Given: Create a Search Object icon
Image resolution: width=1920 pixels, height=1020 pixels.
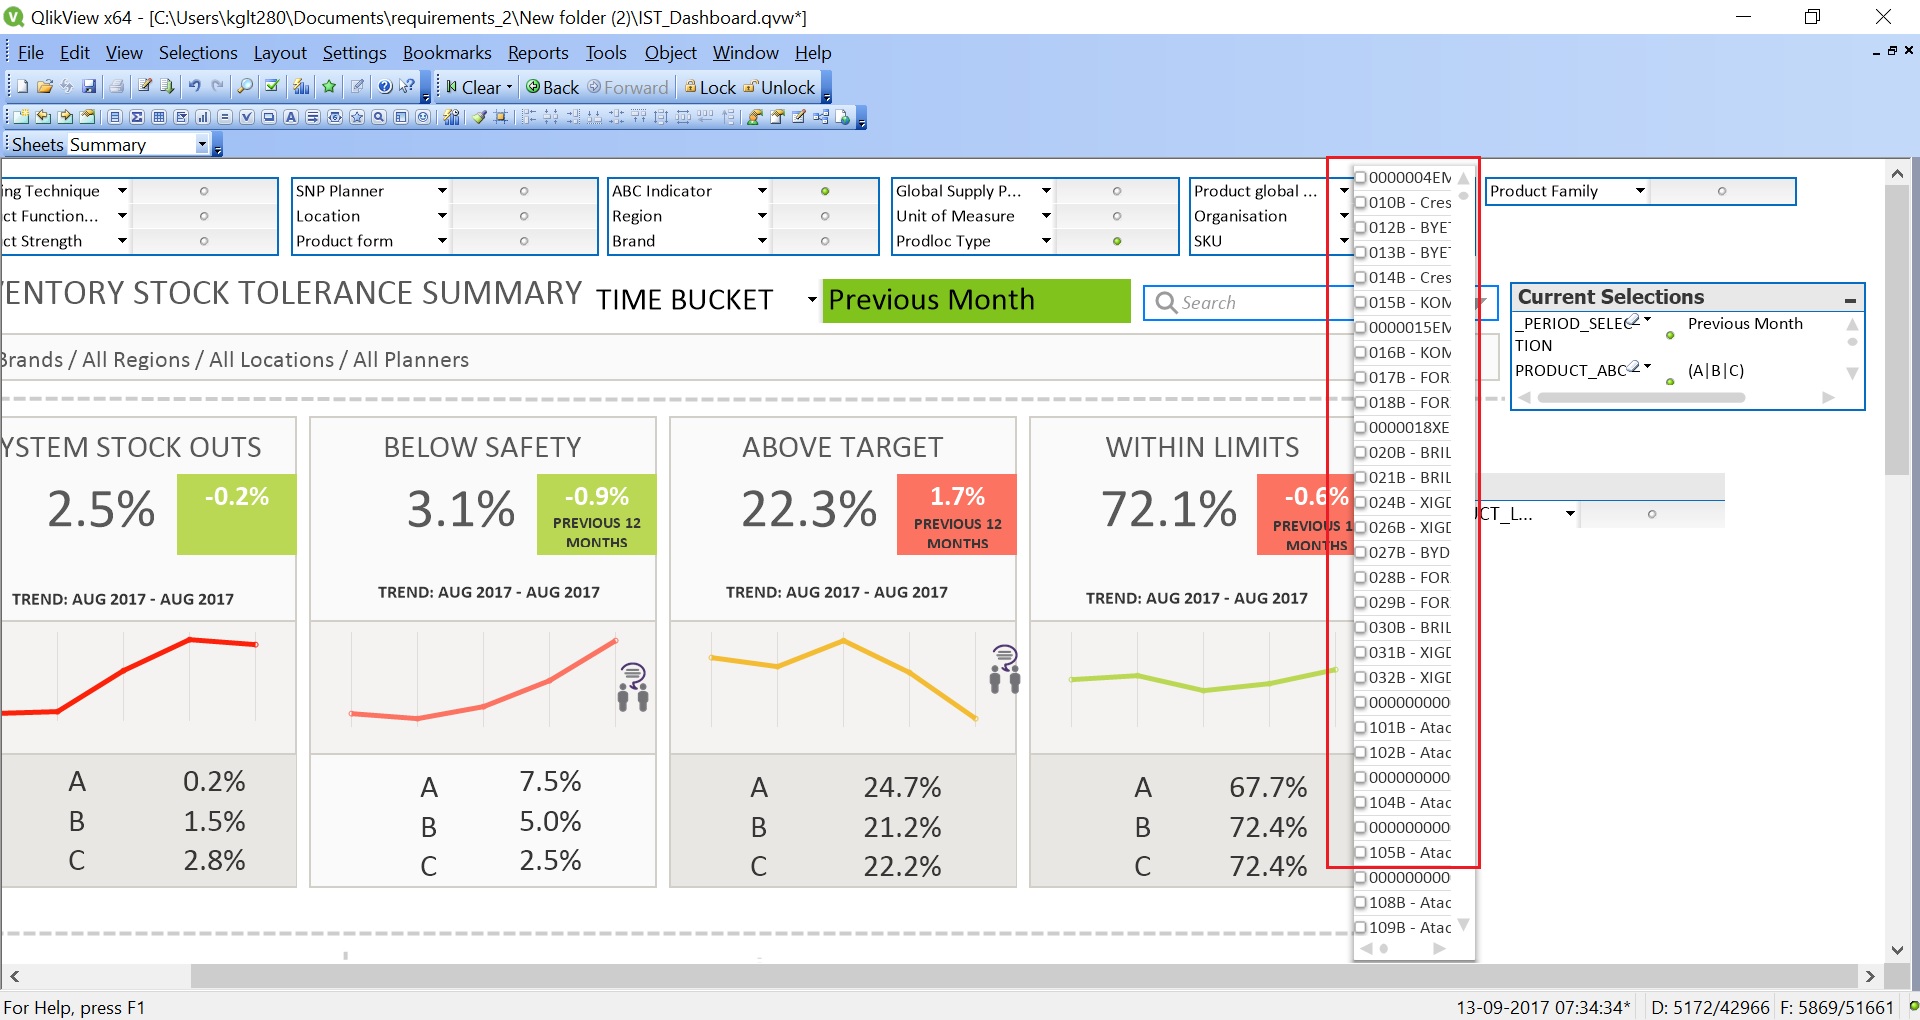Looking at the screenshot, I should pyautogui.click(x=379, y=117).
